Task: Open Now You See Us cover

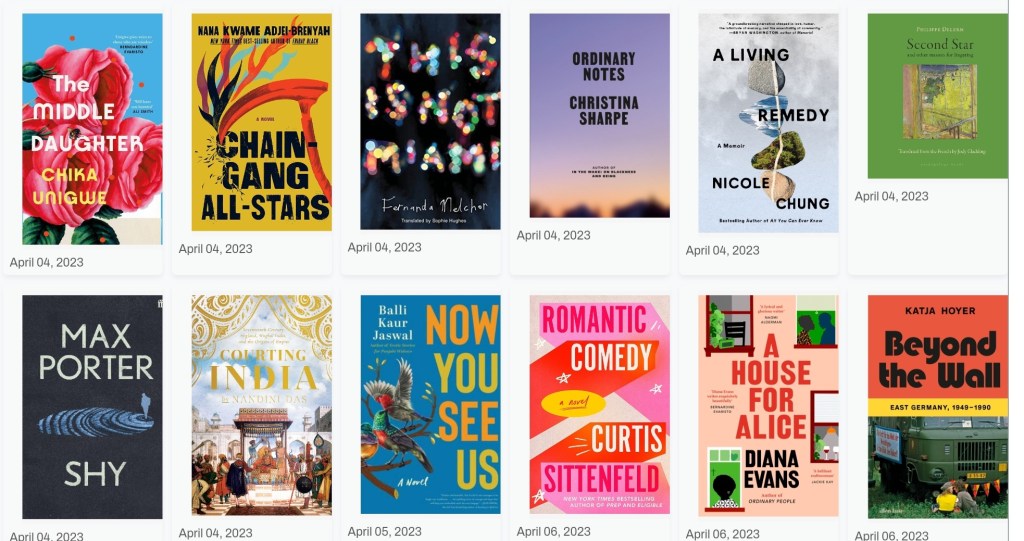Action: pos(430,404)
